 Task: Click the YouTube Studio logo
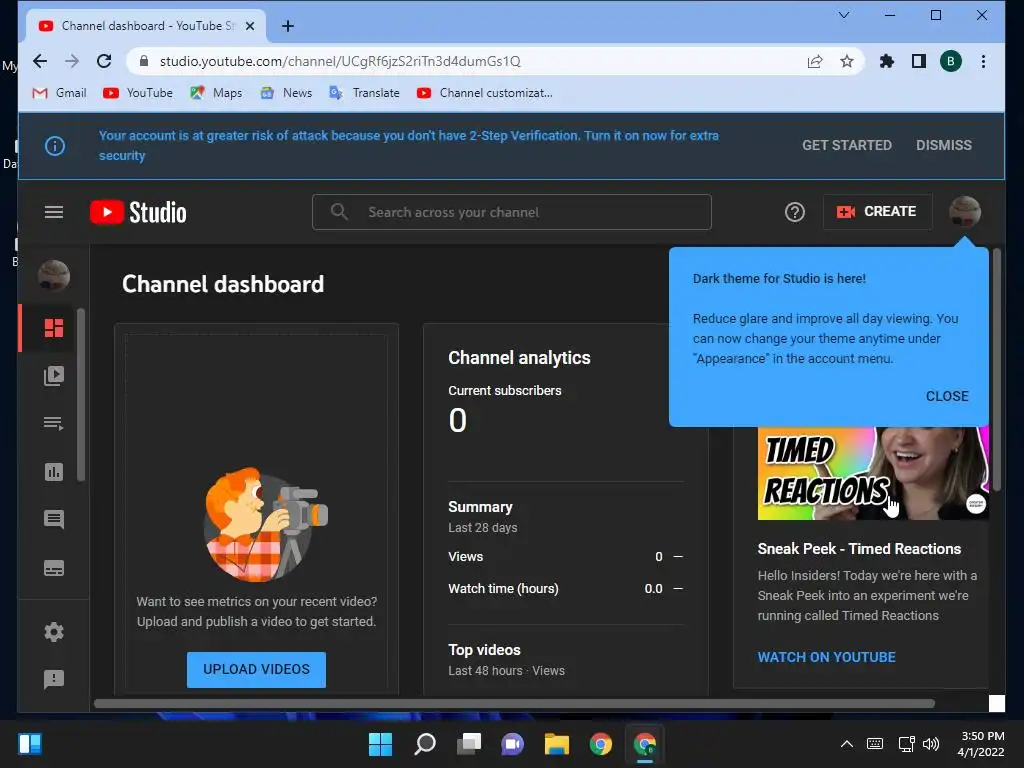(x=138, y=212)
